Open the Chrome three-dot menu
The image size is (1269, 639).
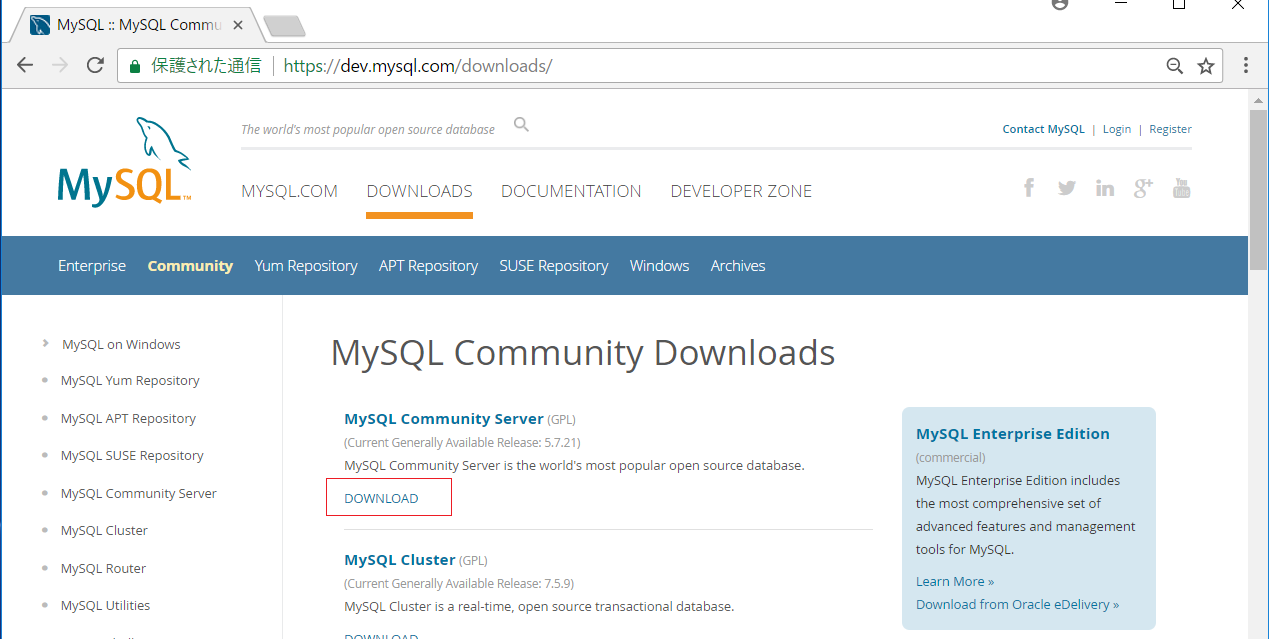[1245, 65]
